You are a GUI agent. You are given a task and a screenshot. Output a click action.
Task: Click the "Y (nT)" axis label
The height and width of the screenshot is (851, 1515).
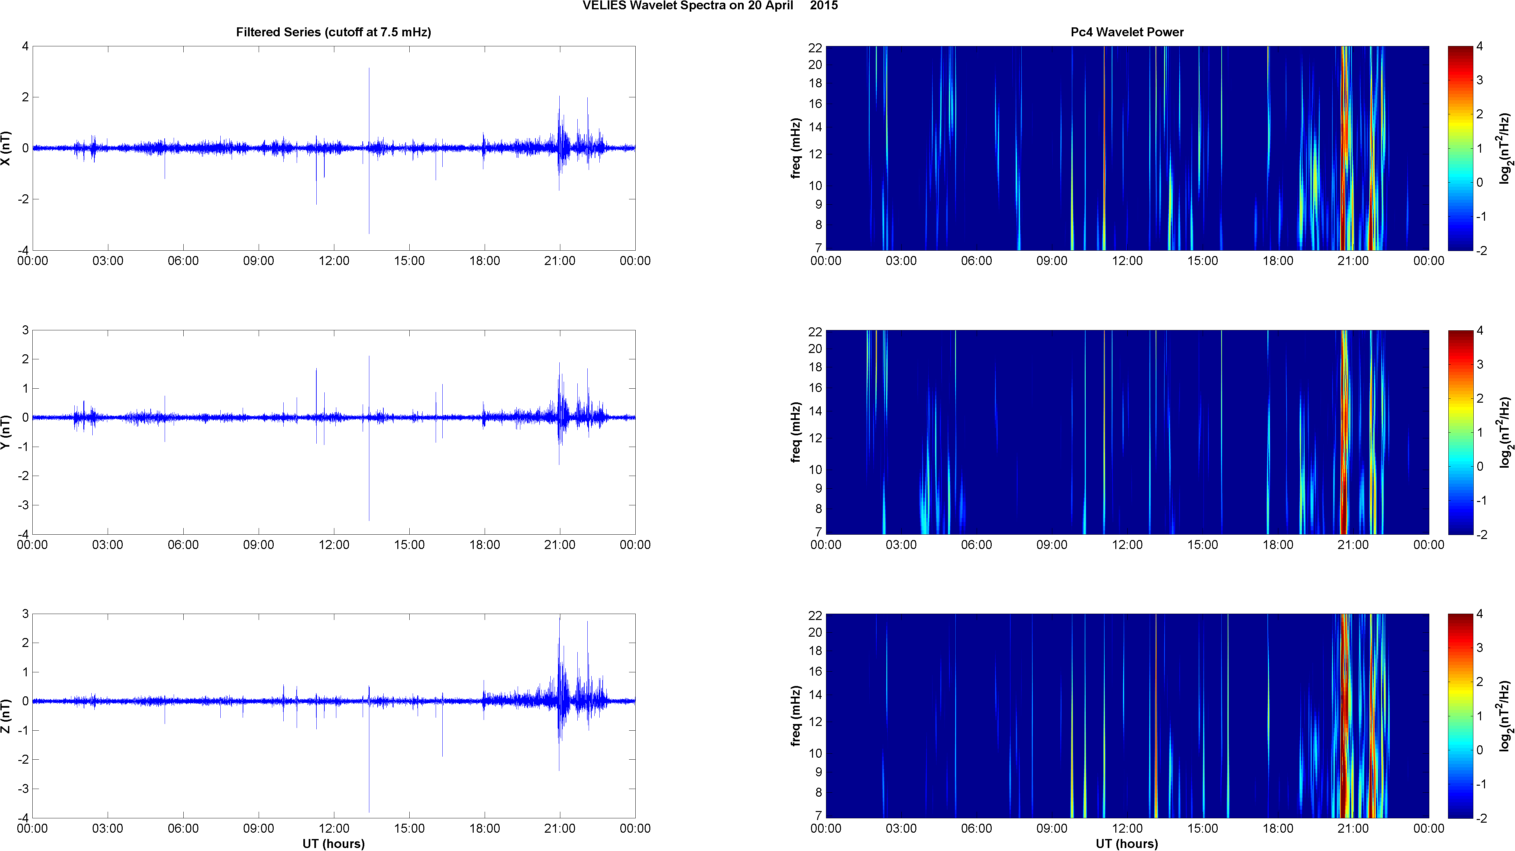[7, 432]
